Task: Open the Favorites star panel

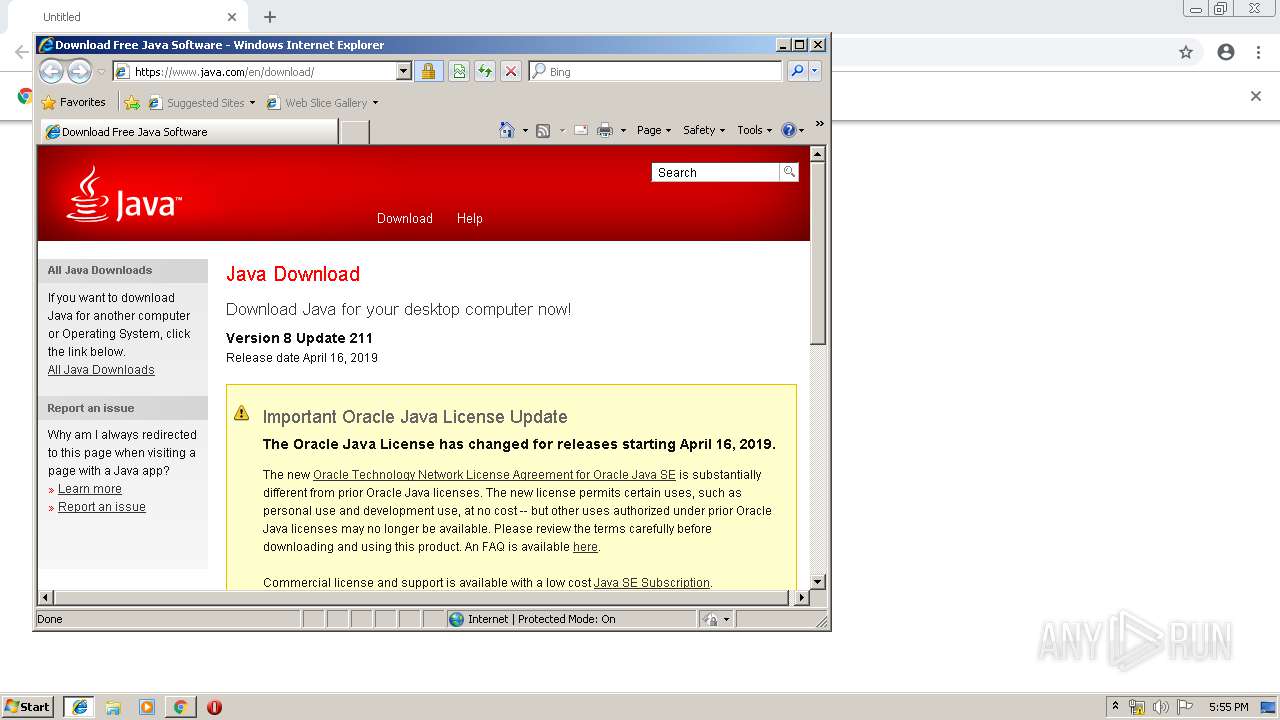Action: [x=73, y=102]
